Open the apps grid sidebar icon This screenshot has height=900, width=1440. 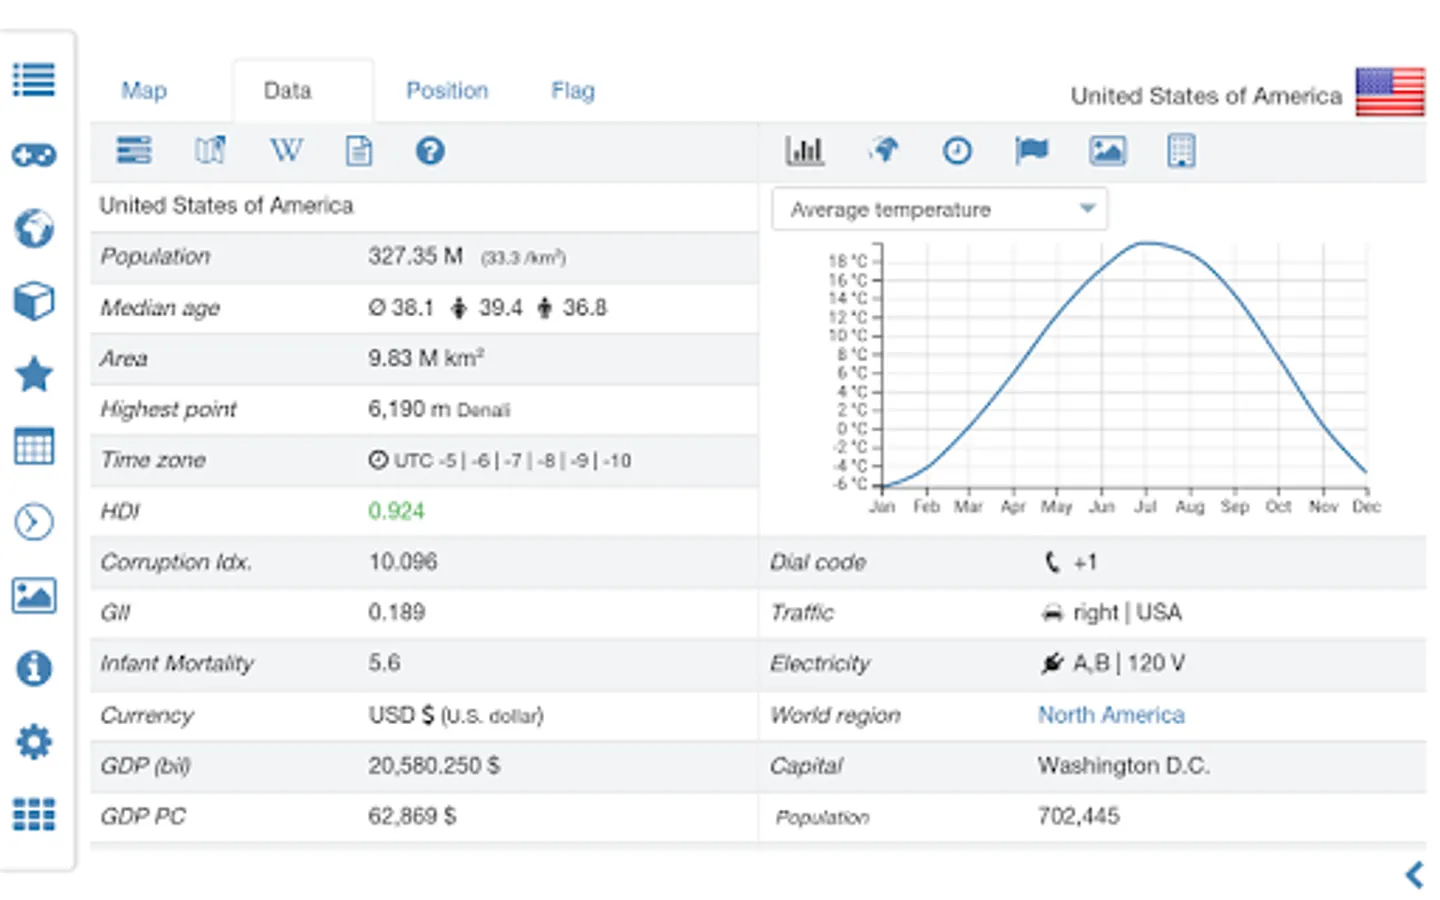(34, 815)
